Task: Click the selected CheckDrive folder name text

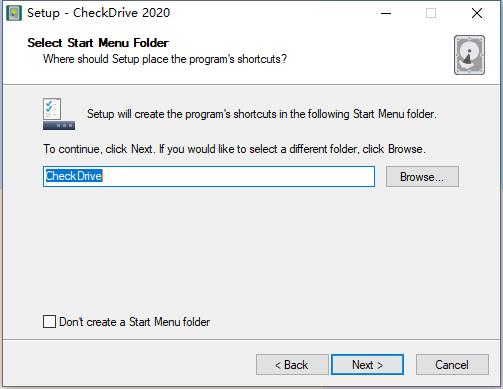Action: 74,176
